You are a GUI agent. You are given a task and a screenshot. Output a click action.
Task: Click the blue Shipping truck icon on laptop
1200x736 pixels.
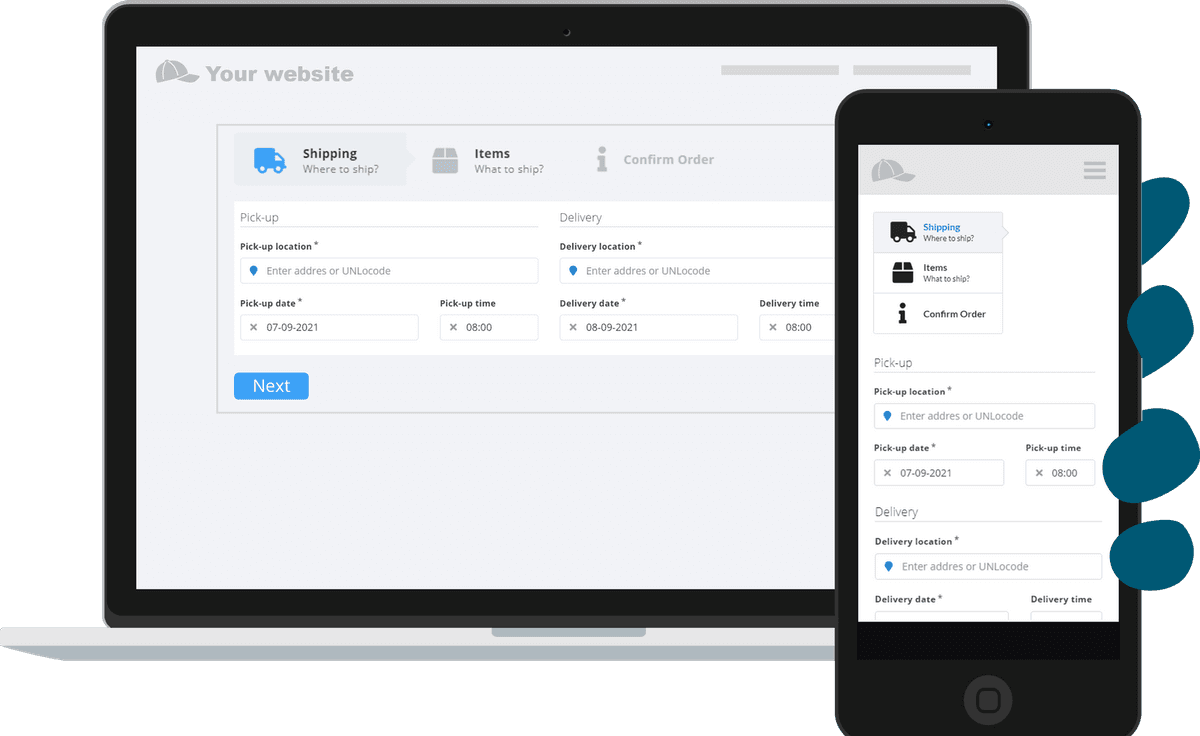[x=269, y=160]
